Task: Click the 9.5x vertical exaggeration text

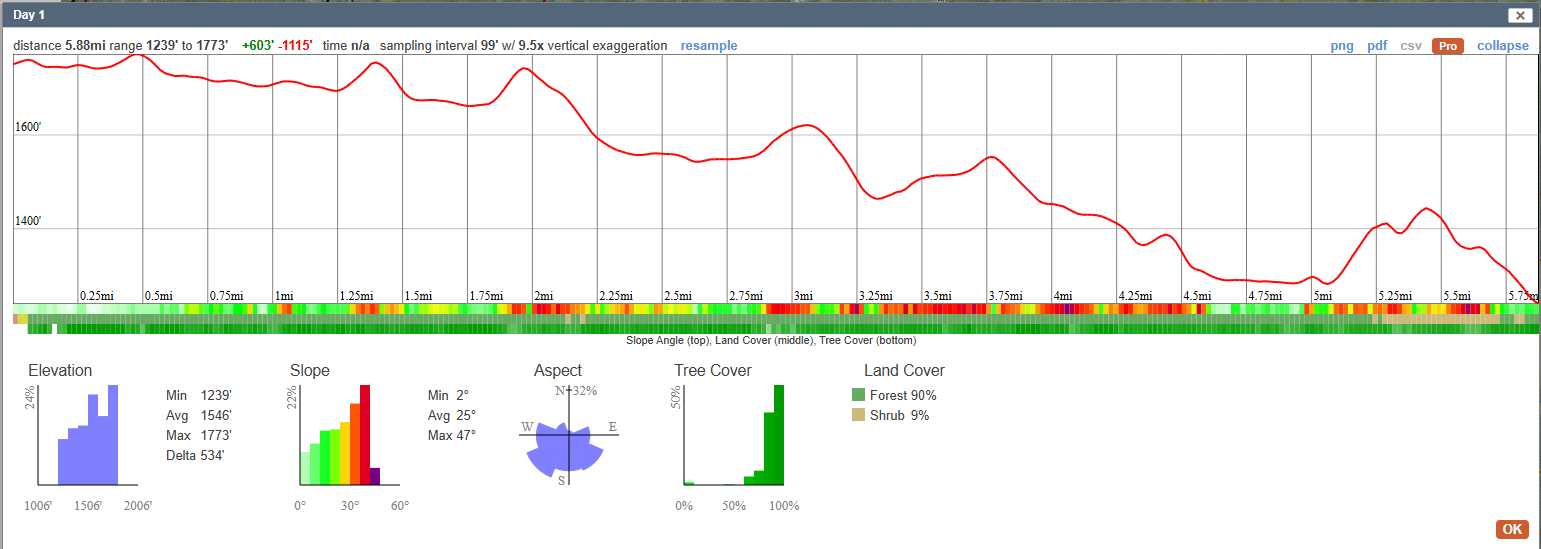Action: pyautogui.click(x=593, y=46)
